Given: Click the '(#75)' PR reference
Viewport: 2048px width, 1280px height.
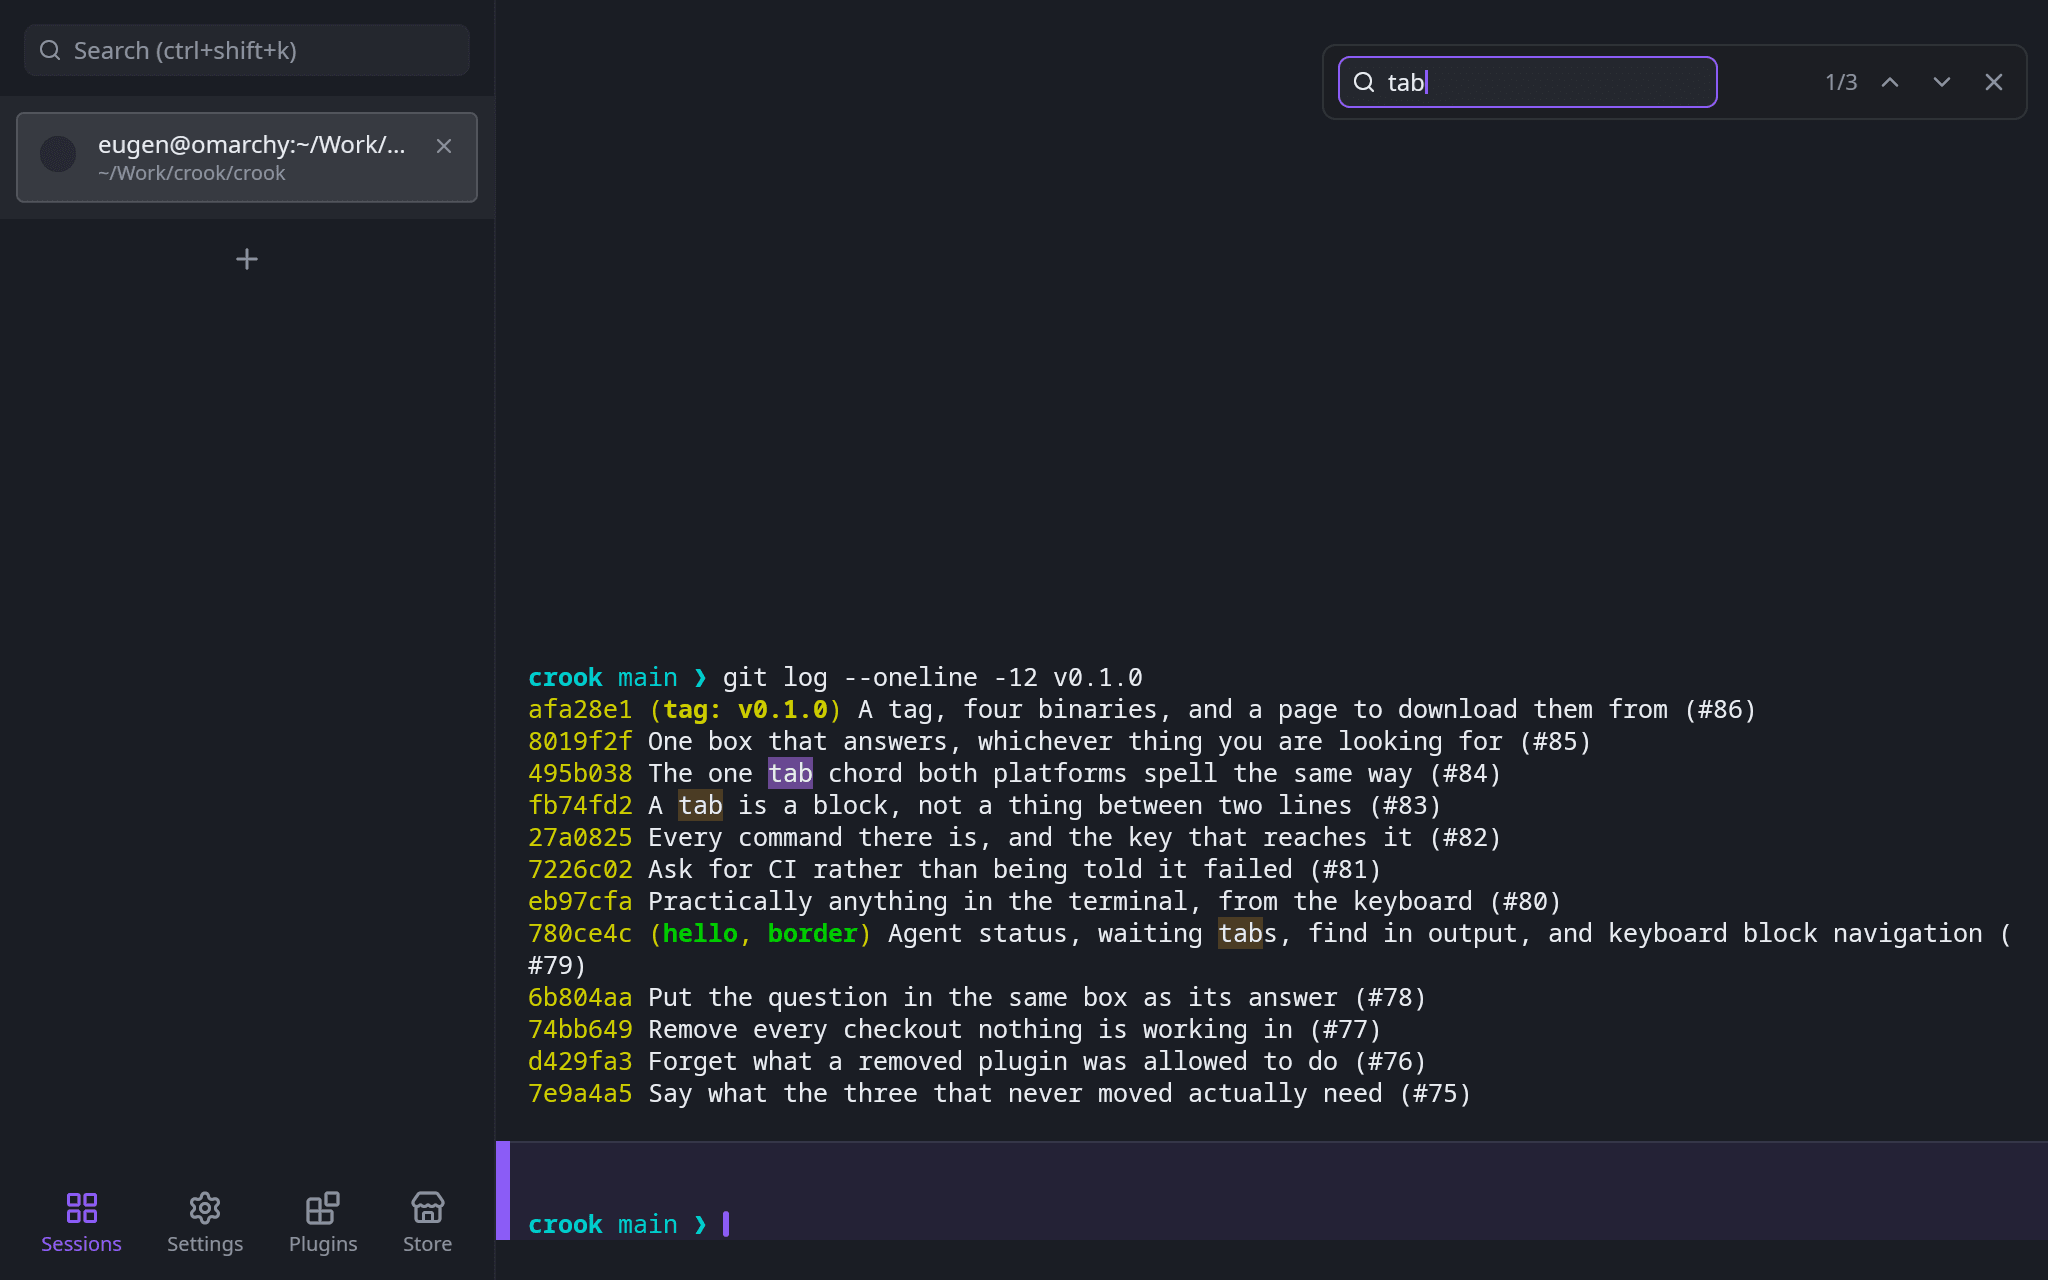Looking at the screenshot, I should pyautogui.click(x=1435, y=1093).
